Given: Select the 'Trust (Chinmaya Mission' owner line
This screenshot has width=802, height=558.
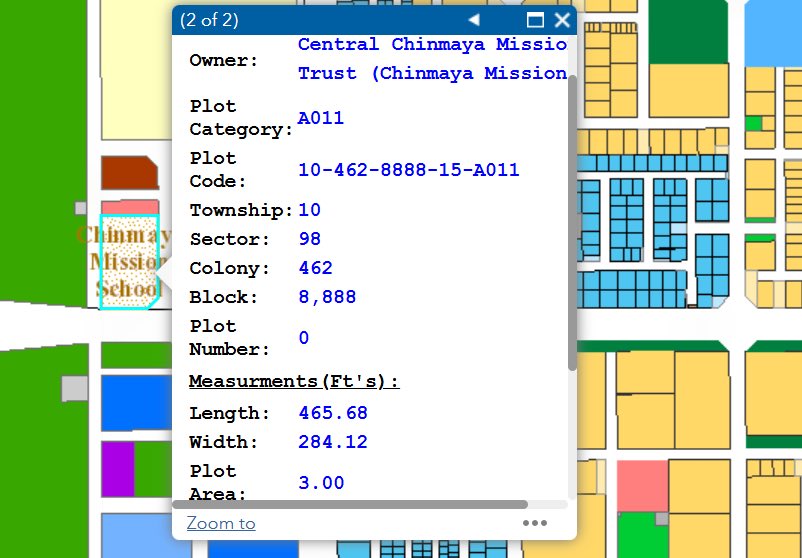Looking at the screenshot, I should click(x=432, y=73).
